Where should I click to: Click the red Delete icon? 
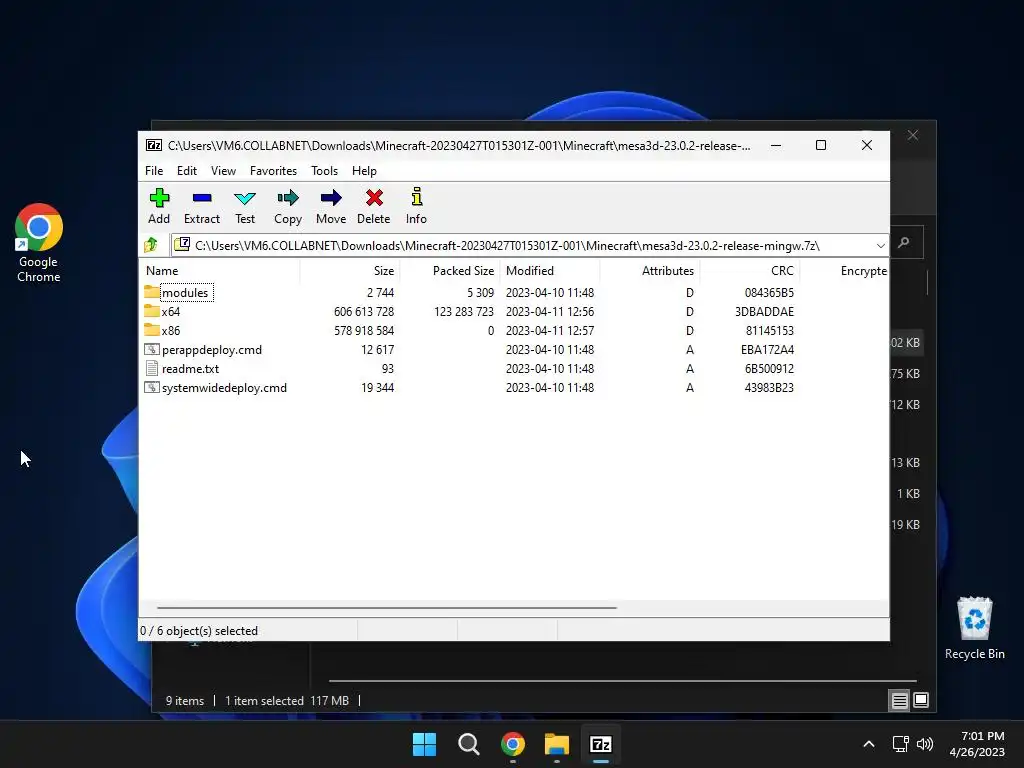coord(374,198)
